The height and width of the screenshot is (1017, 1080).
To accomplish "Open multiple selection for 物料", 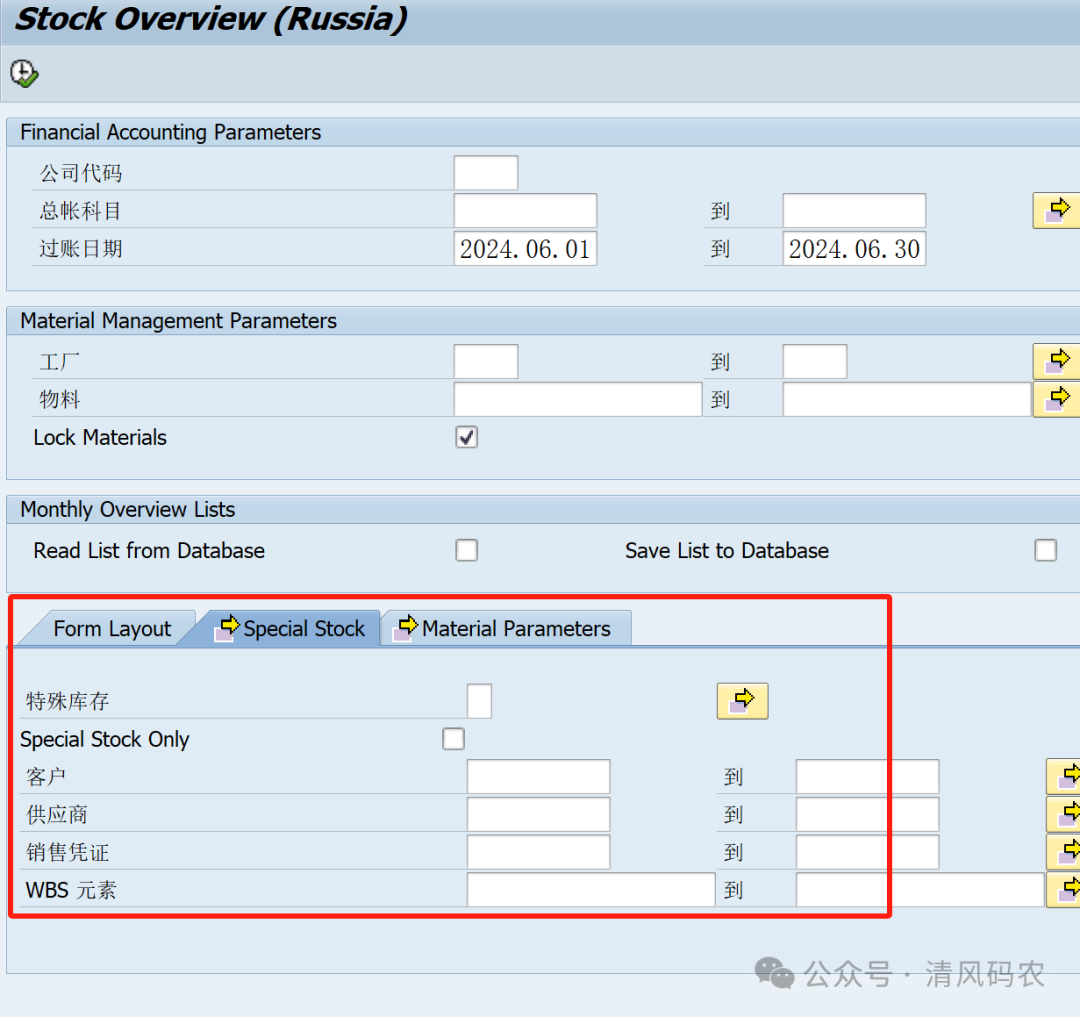I will click(1056, 399).
